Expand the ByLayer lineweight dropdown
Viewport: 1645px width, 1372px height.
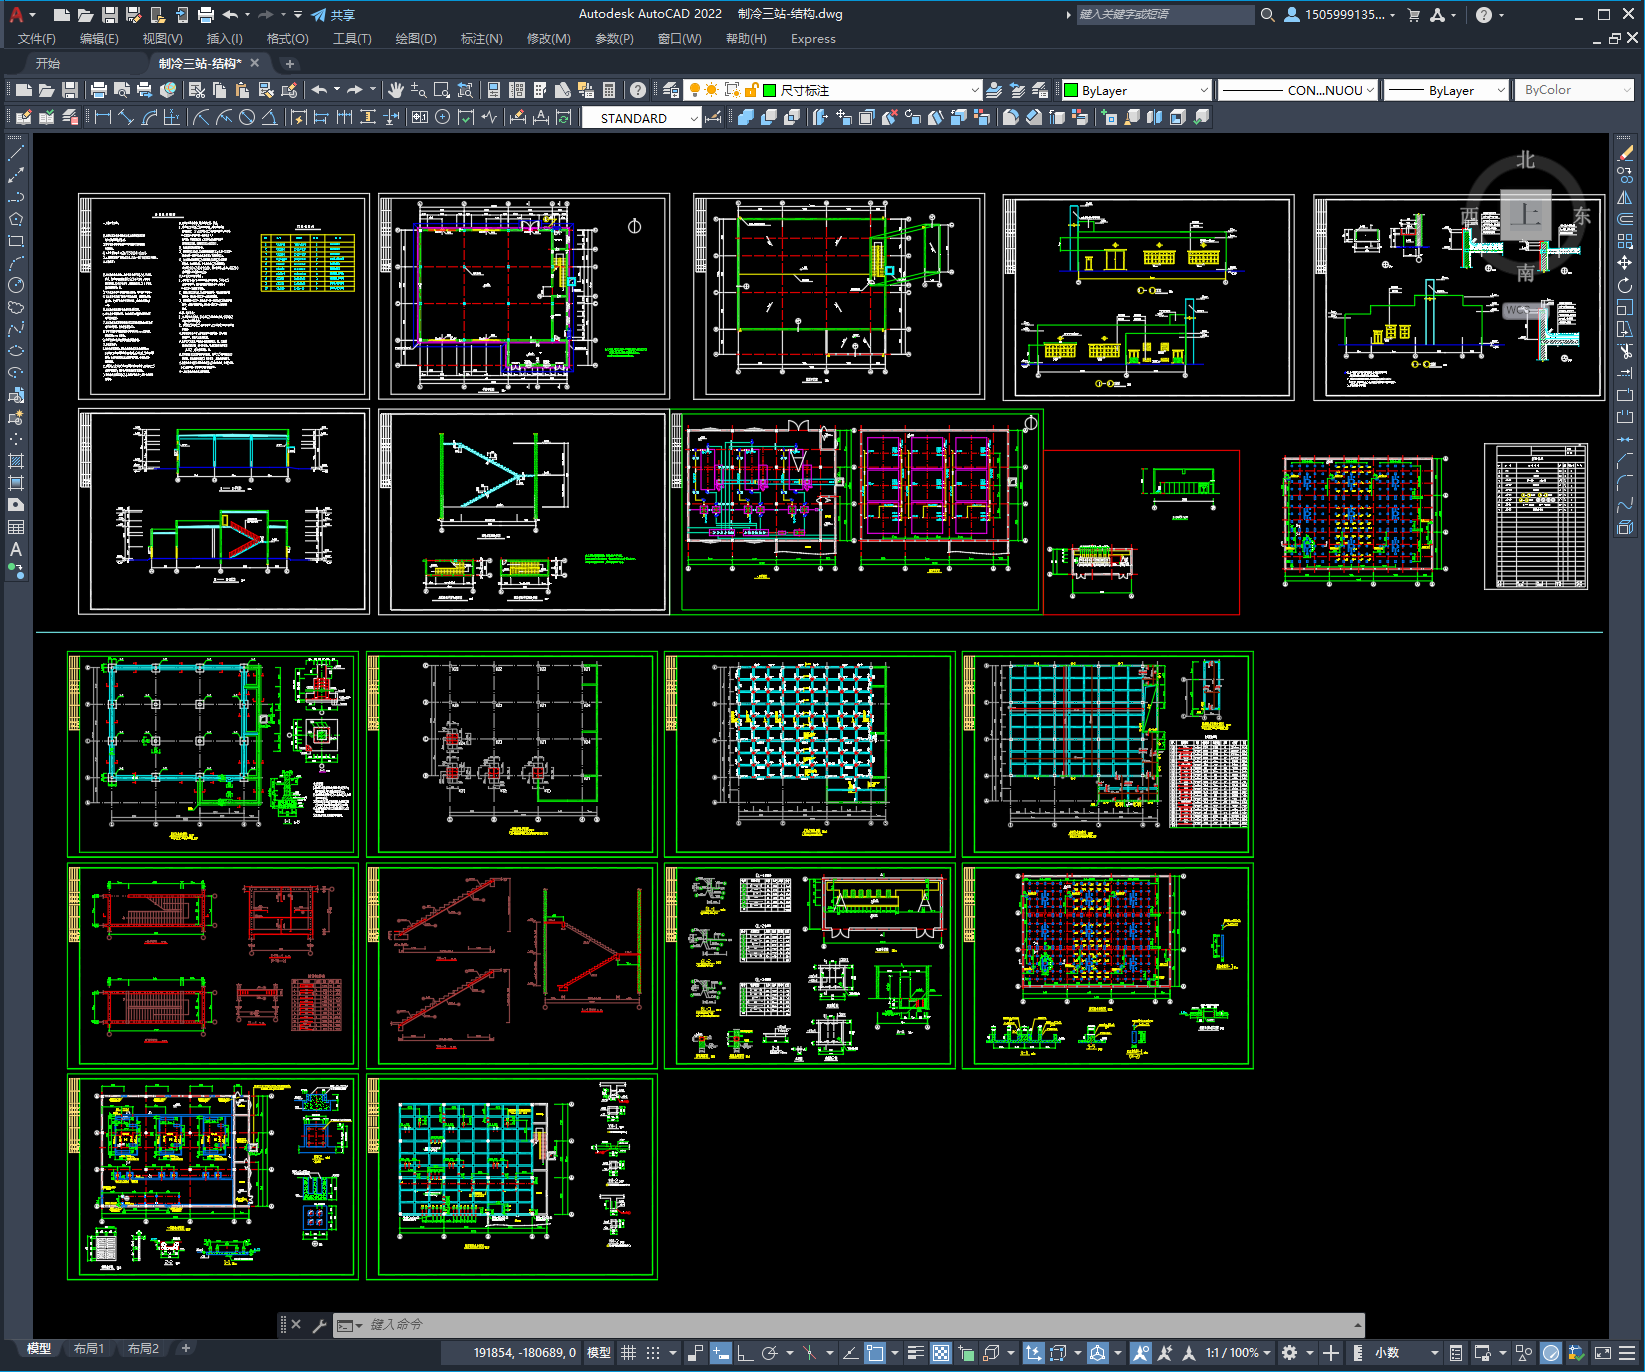[1446, 90]
